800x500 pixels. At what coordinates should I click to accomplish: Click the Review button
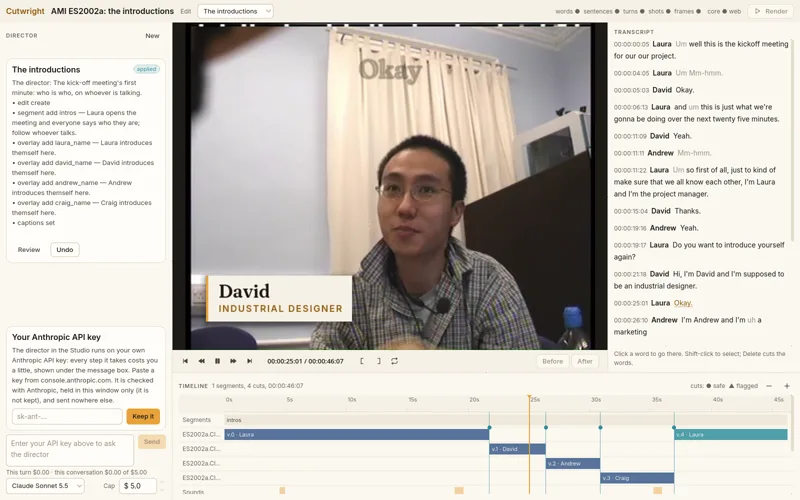(x=29, y=249)
